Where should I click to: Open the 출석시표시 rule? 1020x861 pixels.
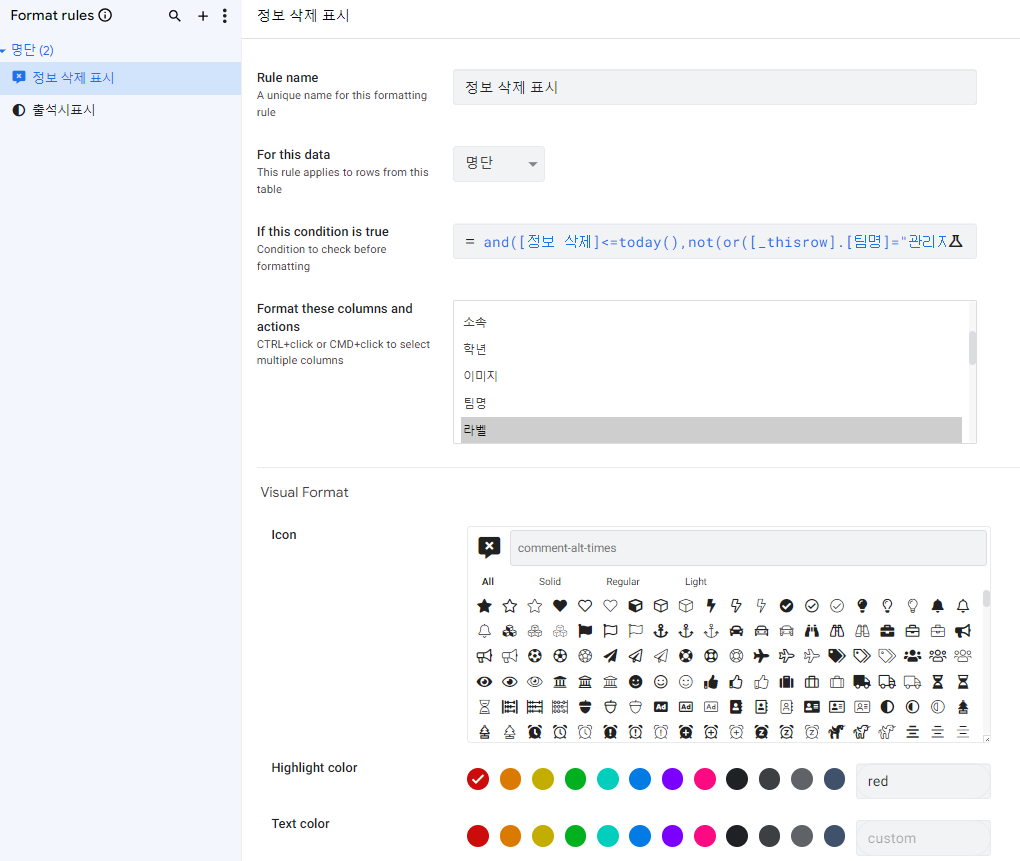point(120,110)
